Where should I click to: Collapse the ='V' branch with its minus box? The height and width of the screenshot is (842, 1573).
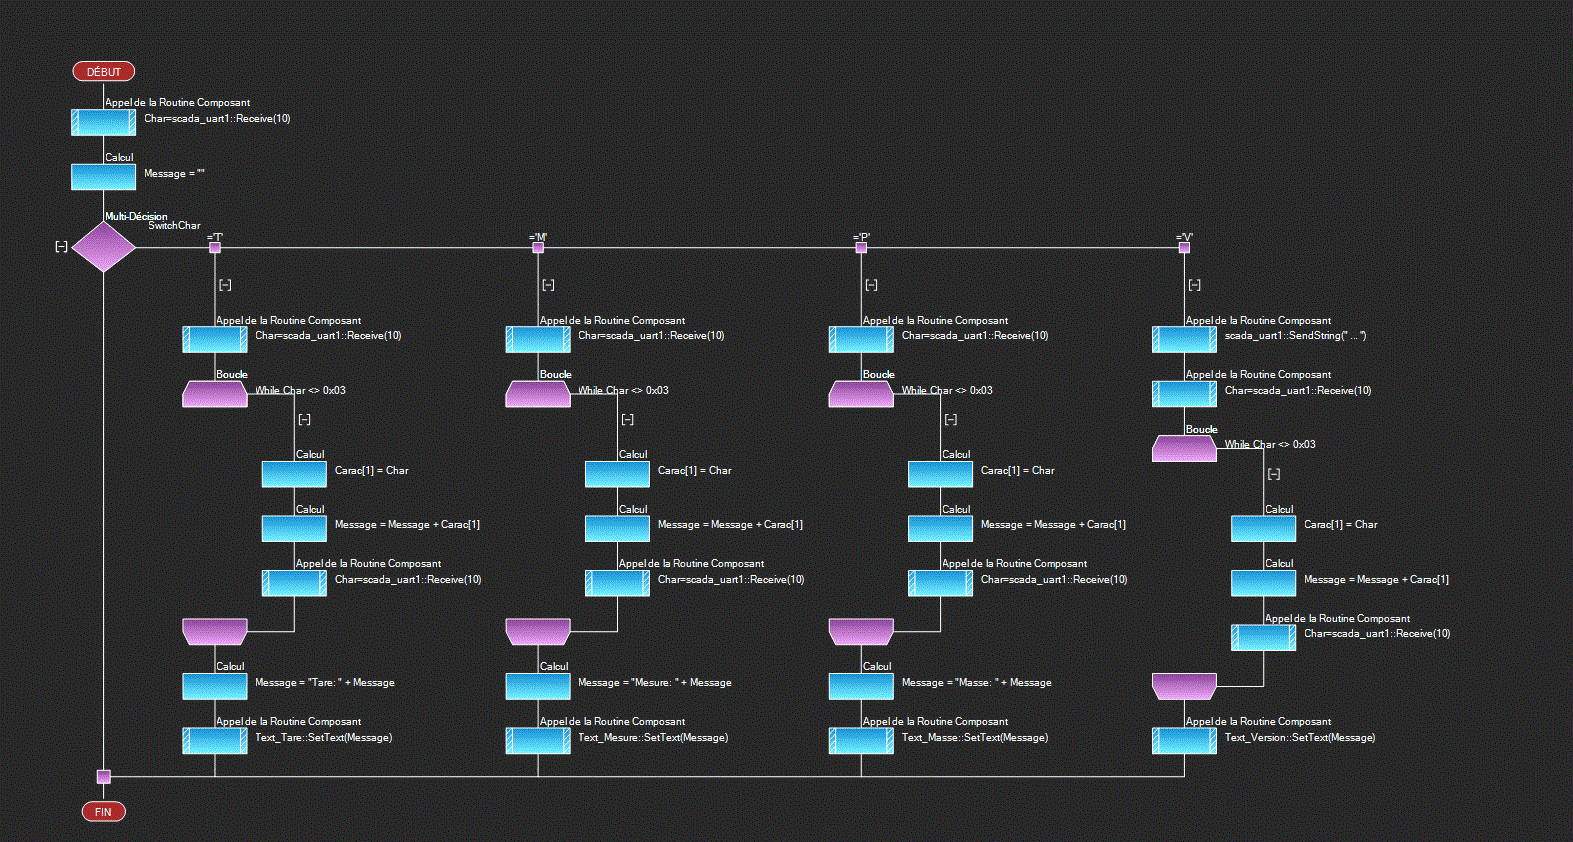1194,285
